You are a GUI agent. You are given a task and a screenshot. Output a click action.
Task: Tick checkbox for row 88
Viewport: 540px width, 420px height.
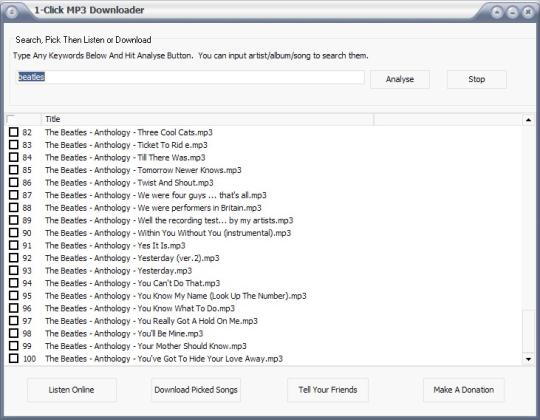tap(14, 208)
